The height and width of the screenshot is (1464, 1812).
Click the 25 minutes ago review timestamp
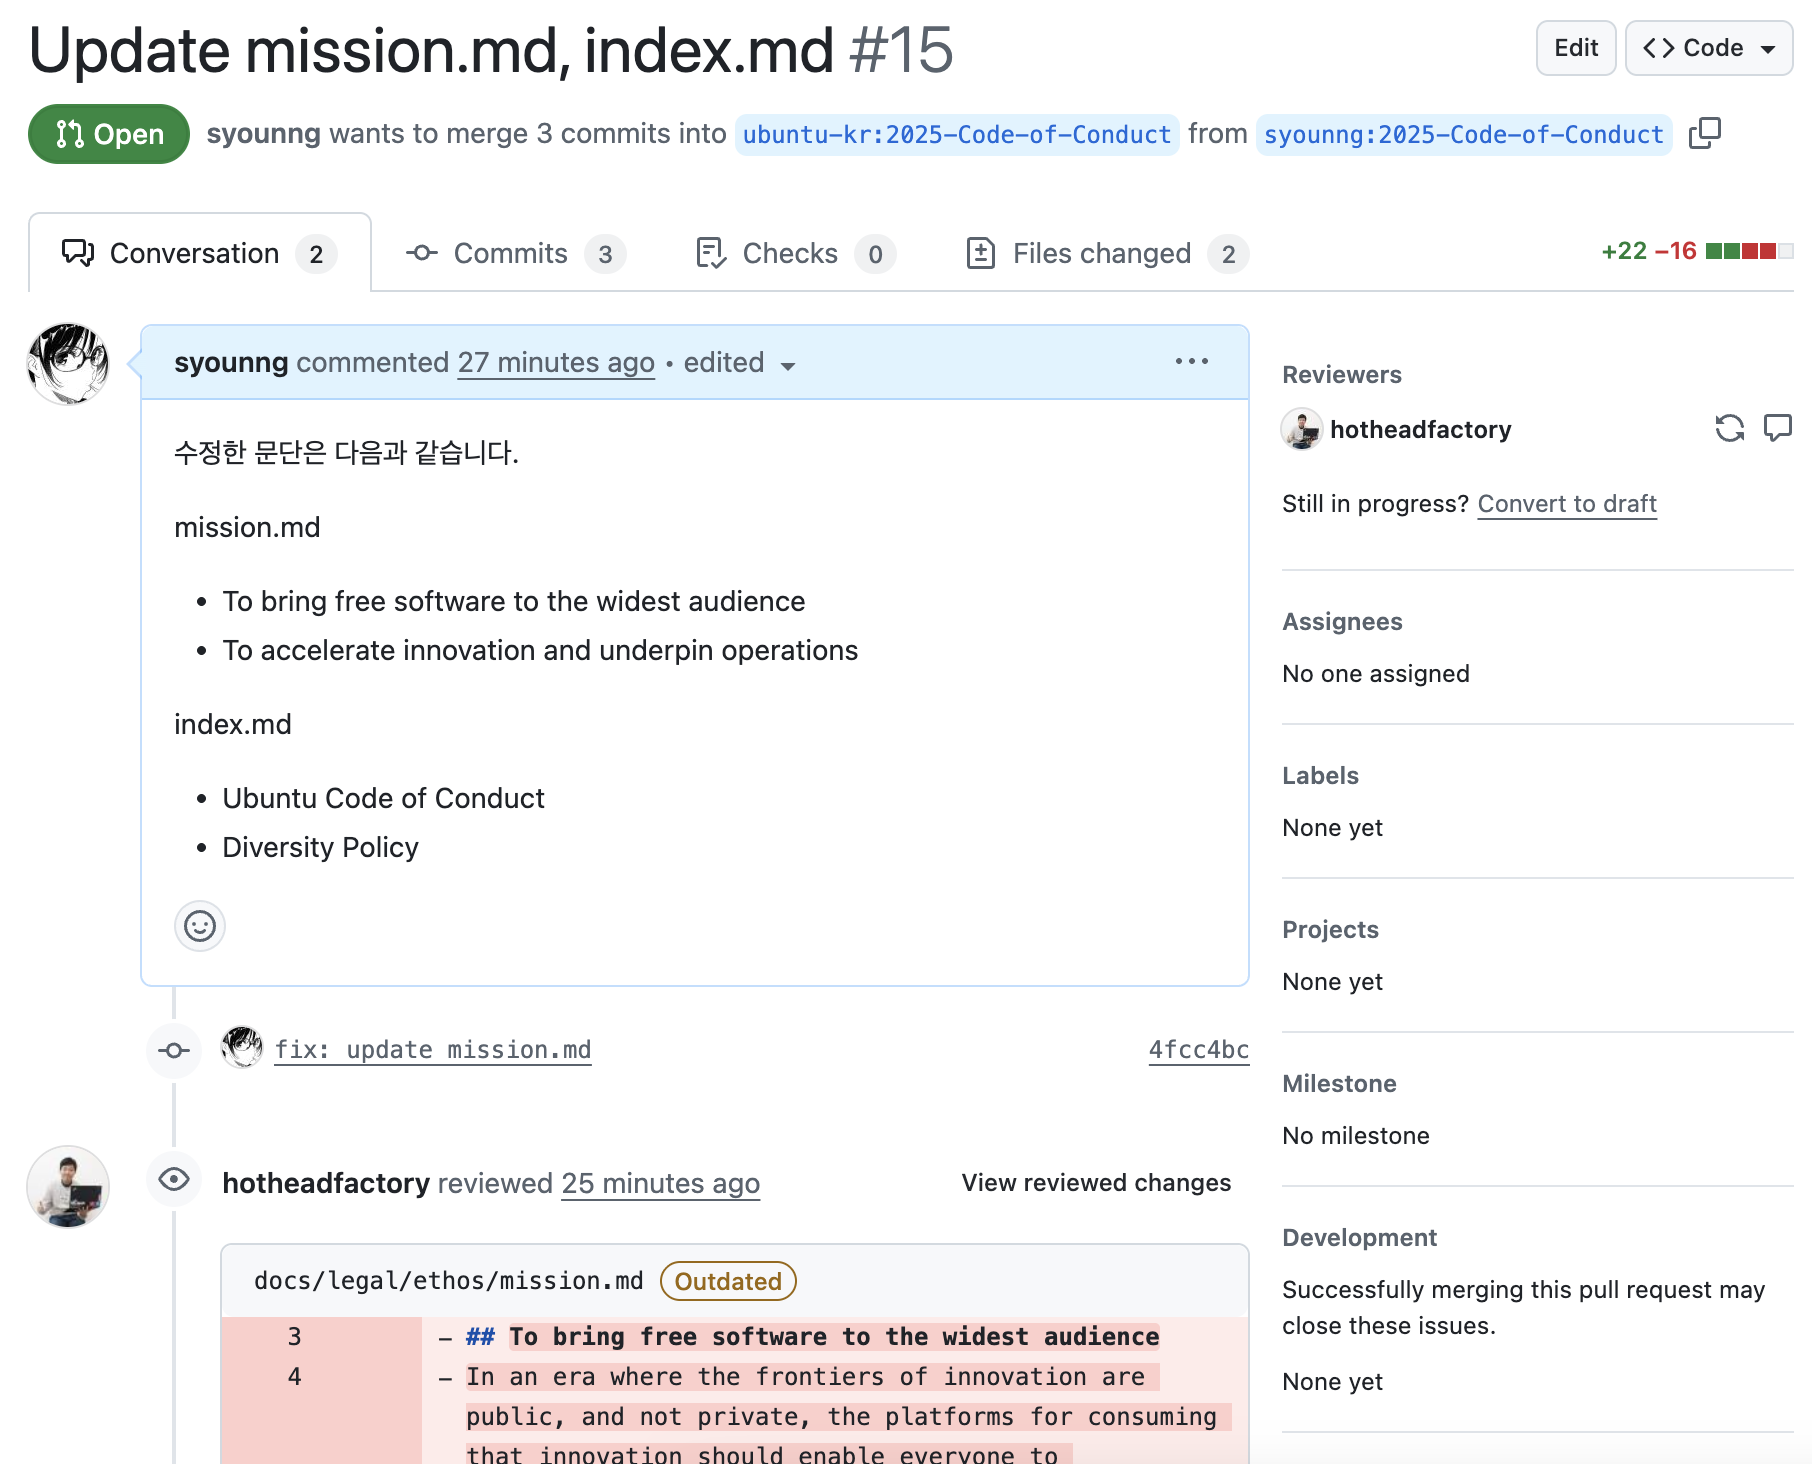pyautogui.click(x=660, y=1183)
